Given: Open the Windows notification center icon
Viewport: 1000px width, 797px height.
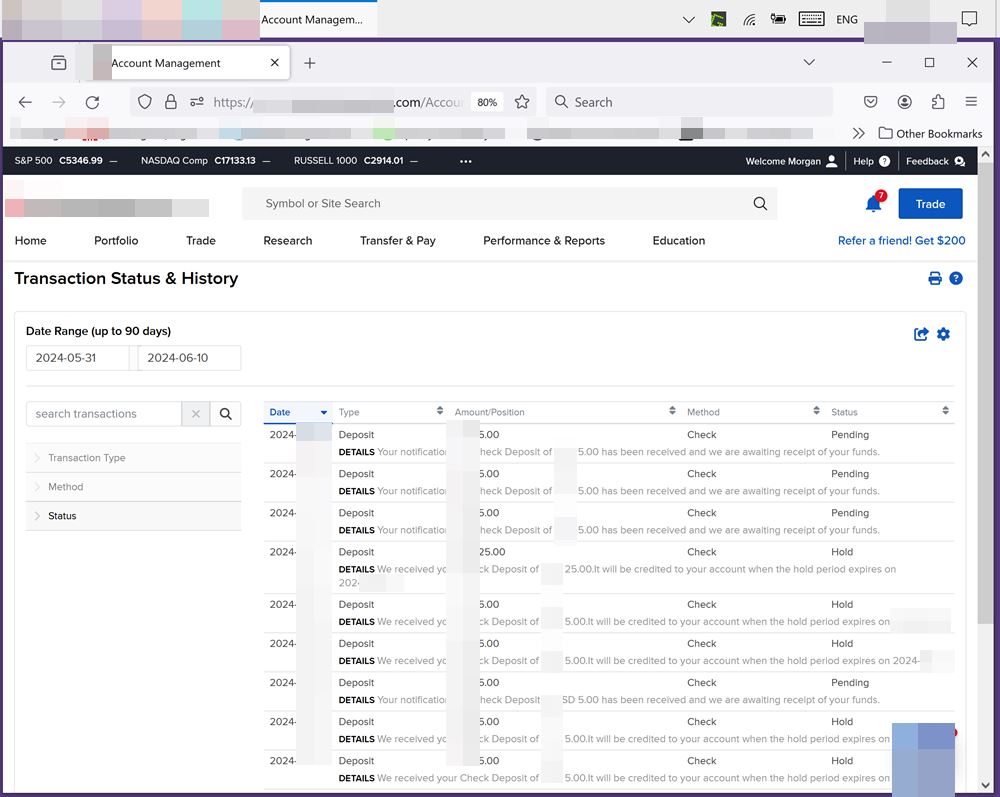Looking at the screenshot, I should click(x=969, y=19).
